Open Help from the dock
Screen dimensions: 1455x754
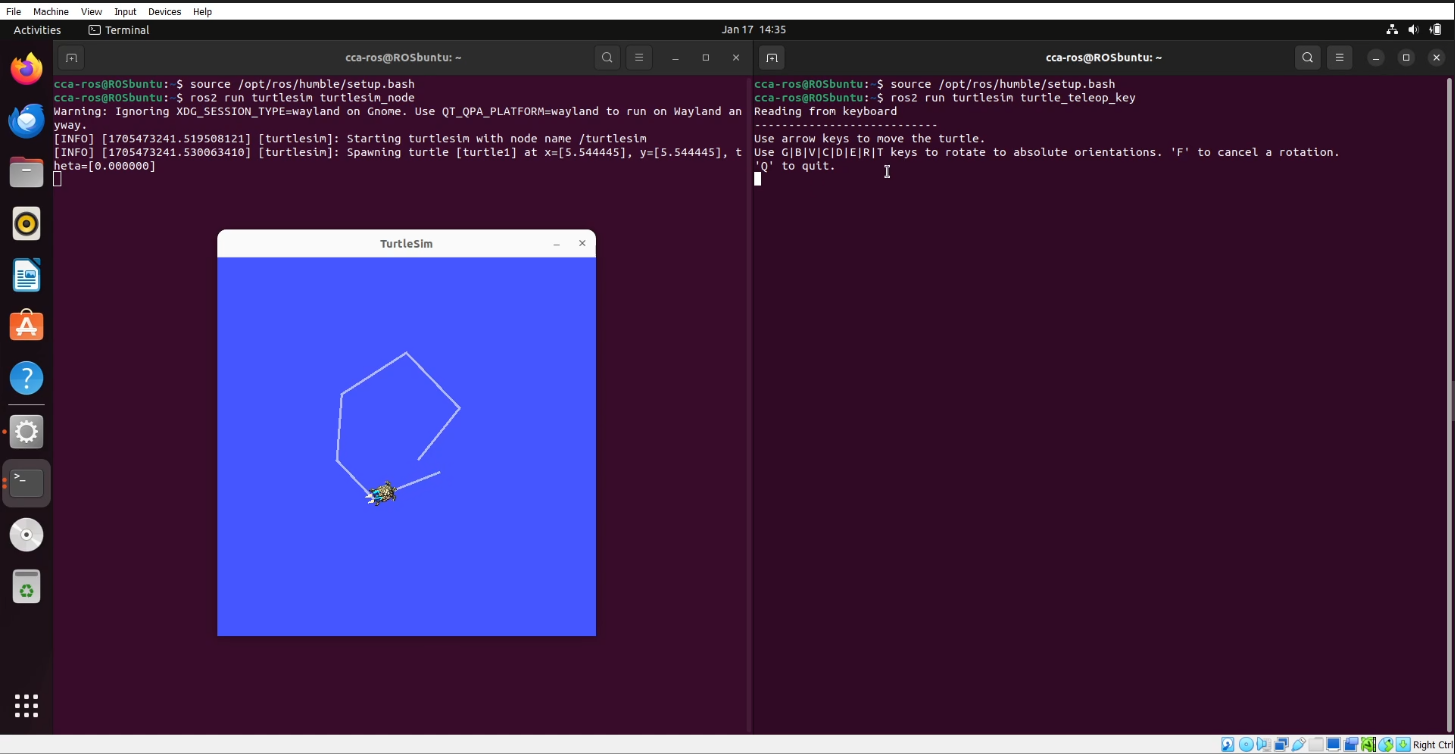tap(27, 378)
